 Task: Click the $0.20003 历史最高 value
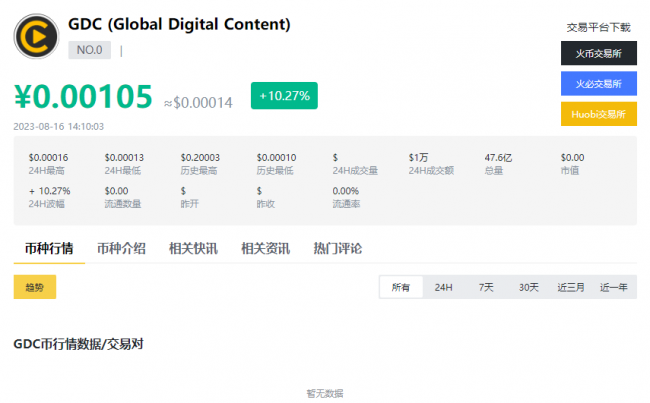pos(200,158)
